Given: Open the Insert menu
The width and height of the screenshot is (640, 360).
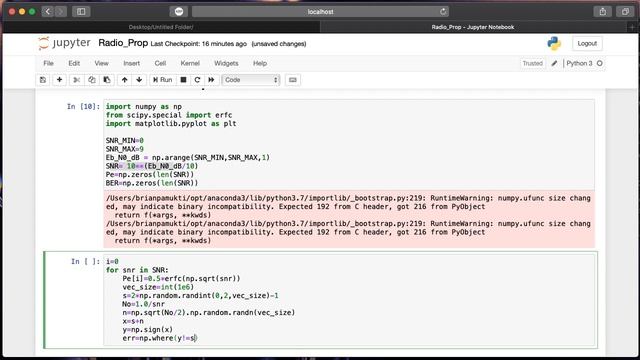Looking at the screenshot, I should 131,63.
